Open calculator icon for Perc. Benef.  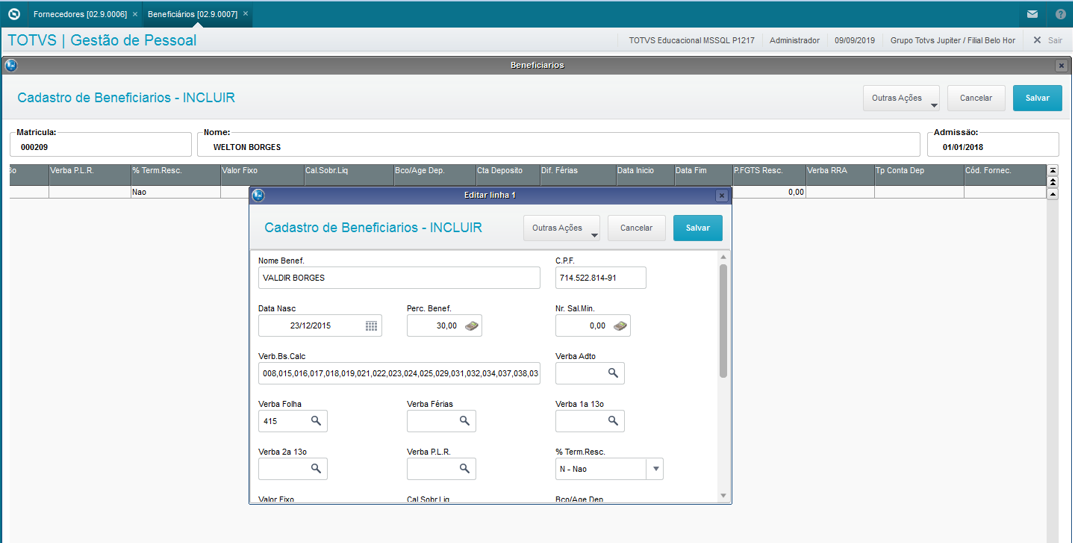pos(471,326)
